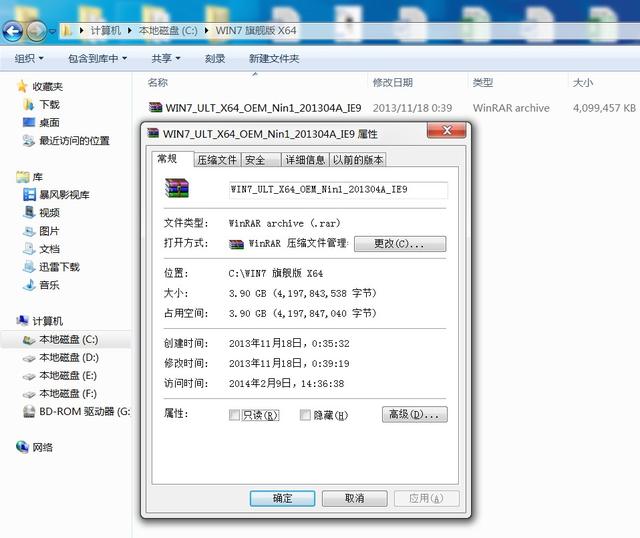Click the location text C:\WIN7 旗舰版 X64
Image resolution: width=640 pixels, height=538 pixels.
276,273
